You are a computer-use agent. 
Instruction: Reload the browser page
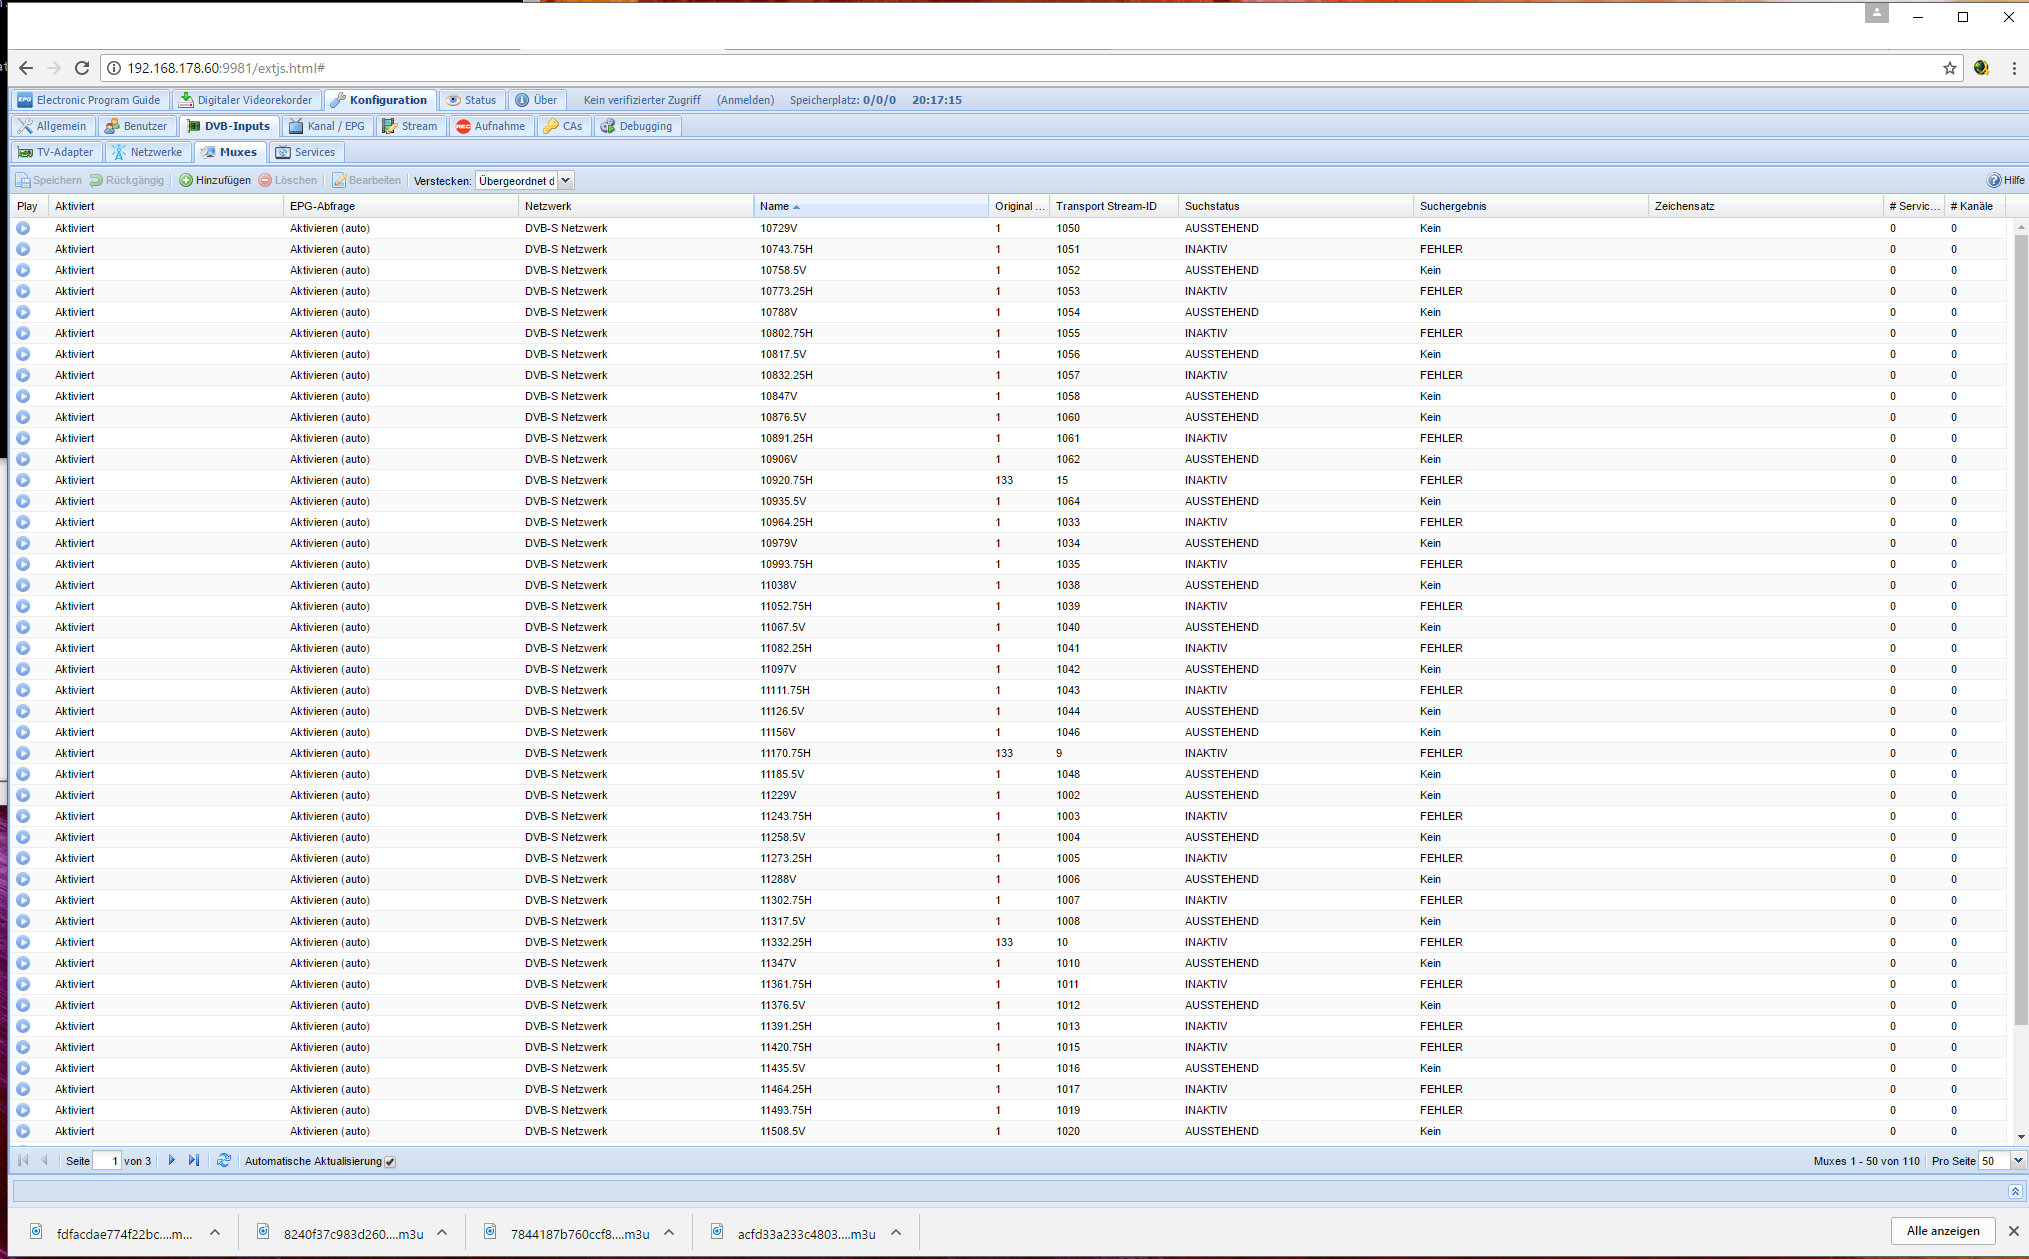[82, 68]
